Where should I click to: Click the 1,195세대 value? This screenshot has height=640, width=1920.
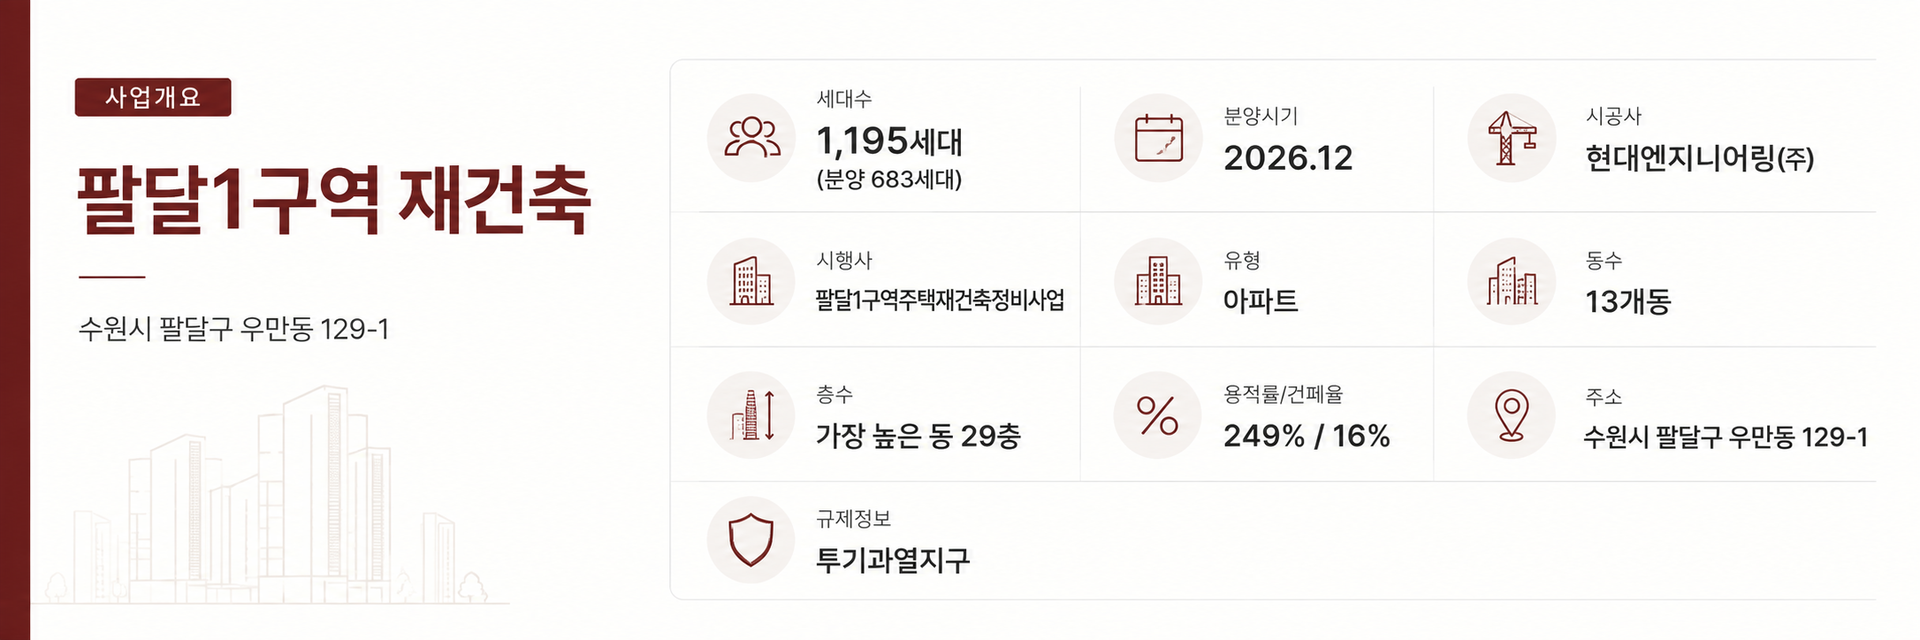pos(889,141)
